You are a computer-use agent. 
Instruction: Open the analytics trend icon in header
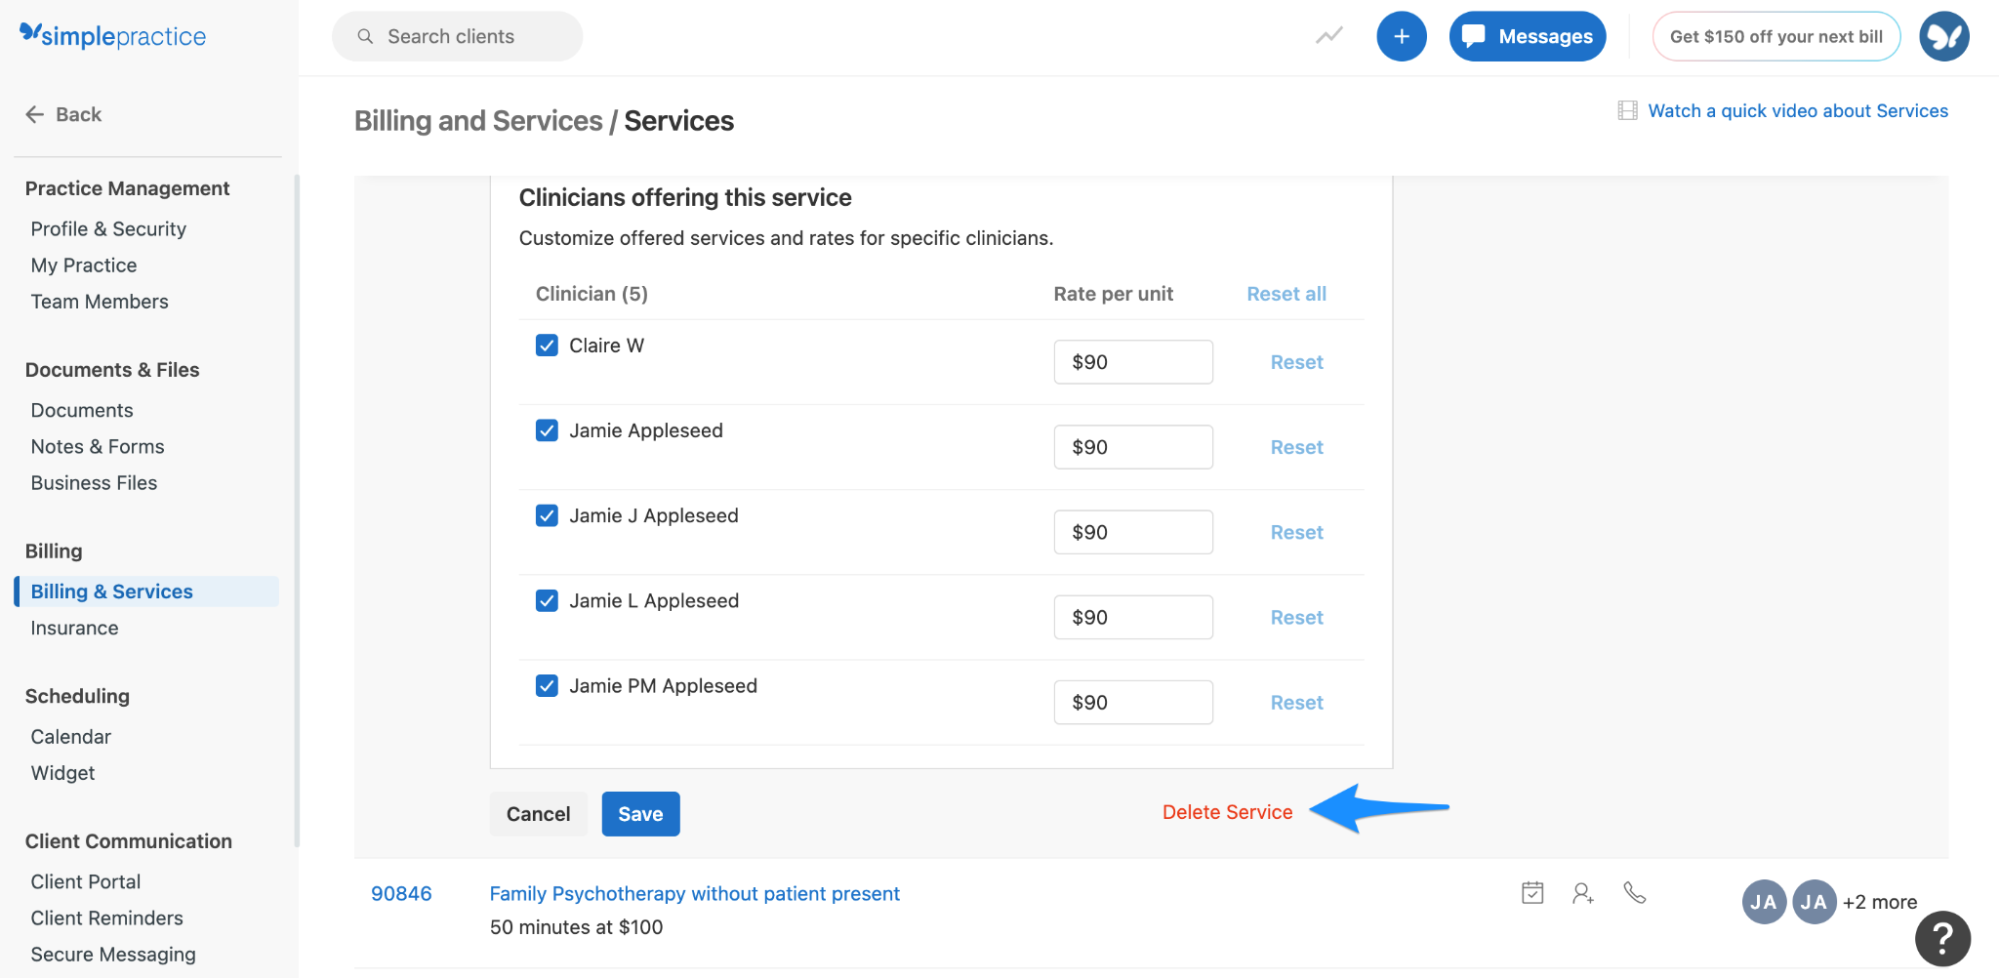pyautogui.click(x=1328, y=36)
